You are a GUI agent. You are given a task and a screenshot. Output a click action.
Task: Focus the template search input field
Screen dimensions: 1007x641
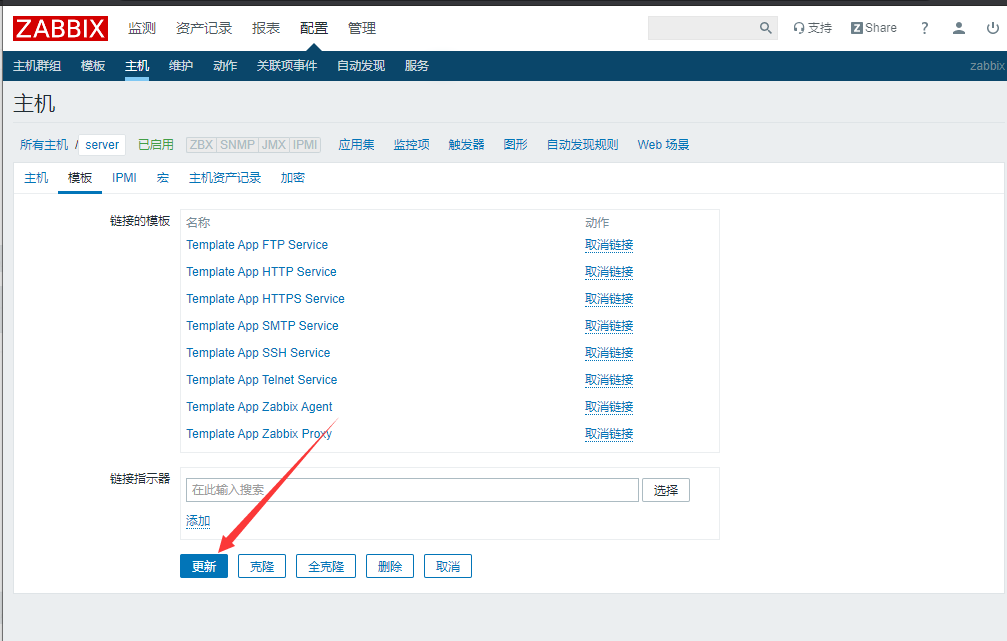412,490
